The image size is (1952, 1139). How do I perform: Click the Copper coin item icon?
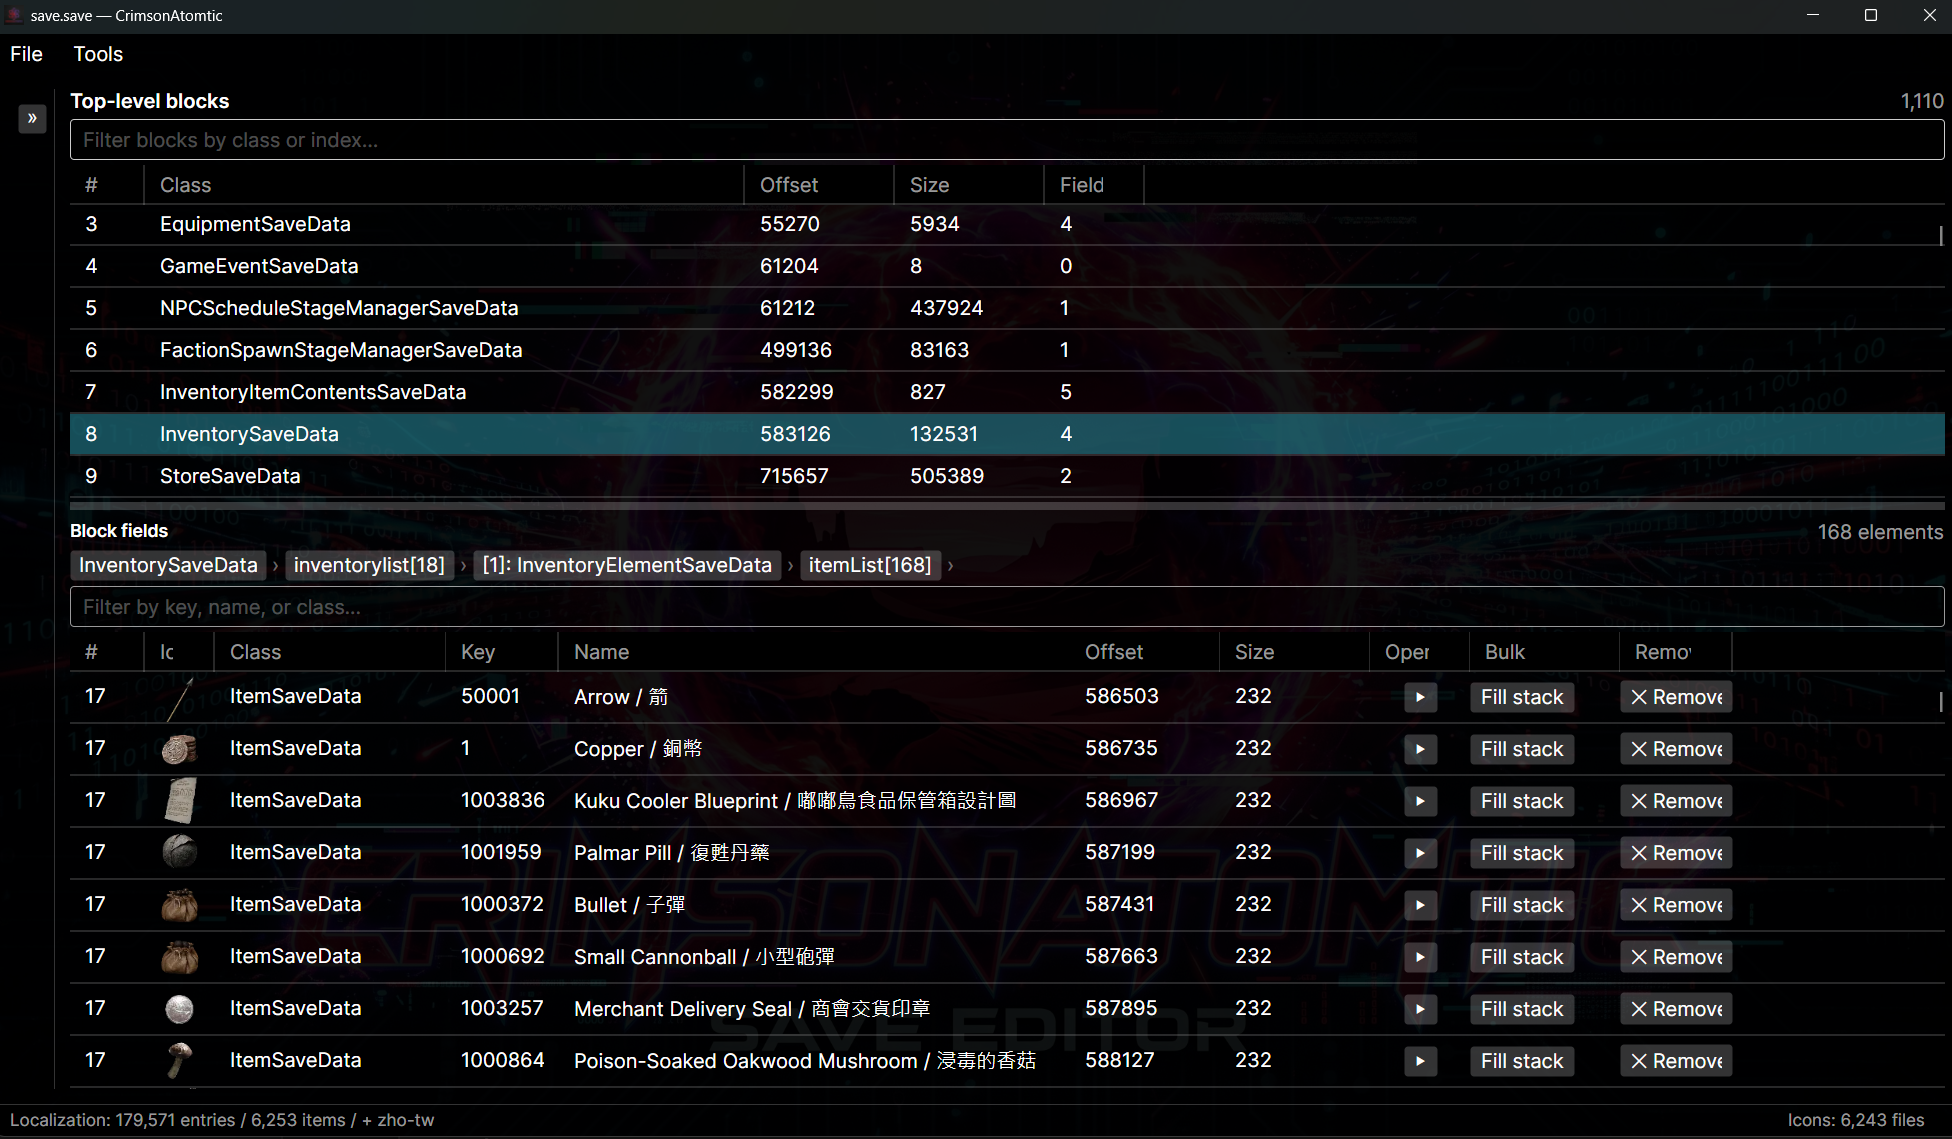180,749
